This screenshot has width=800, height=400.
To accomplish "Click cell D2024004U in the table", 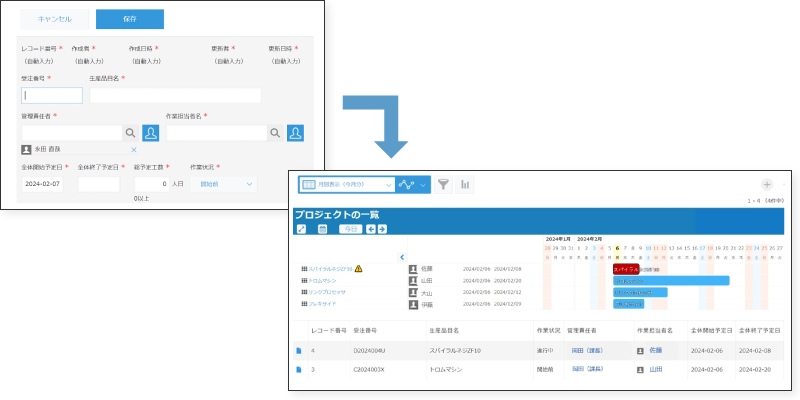I will pyautogui.click(x=369, y=351).
